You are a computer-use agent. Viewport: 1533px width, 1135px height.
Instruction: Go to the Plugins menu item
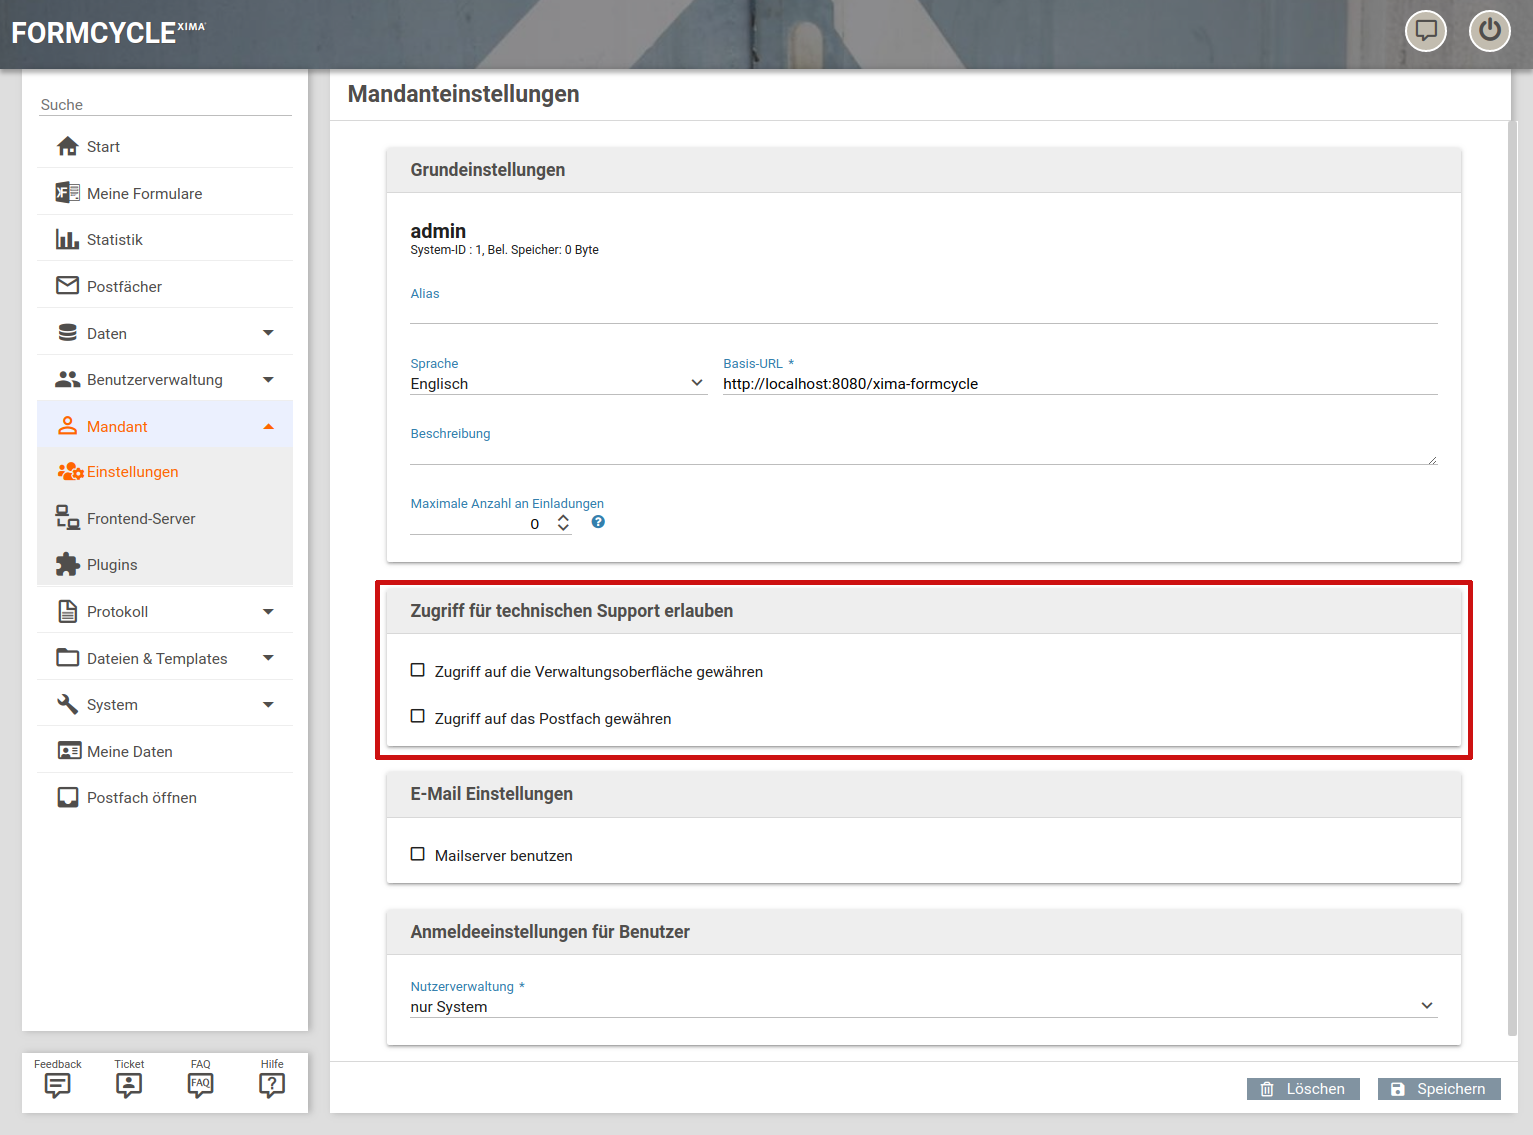pos(112,565)
